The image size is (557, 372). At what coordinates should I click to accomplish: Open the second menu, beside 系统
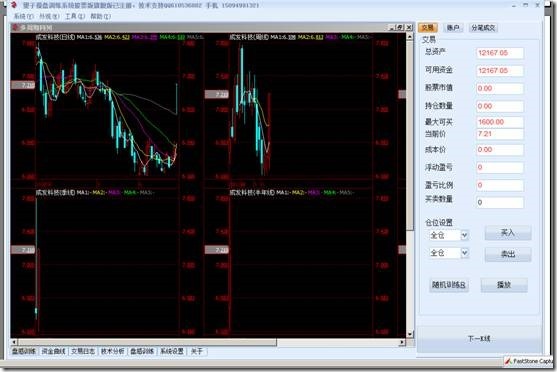point(49,16)
